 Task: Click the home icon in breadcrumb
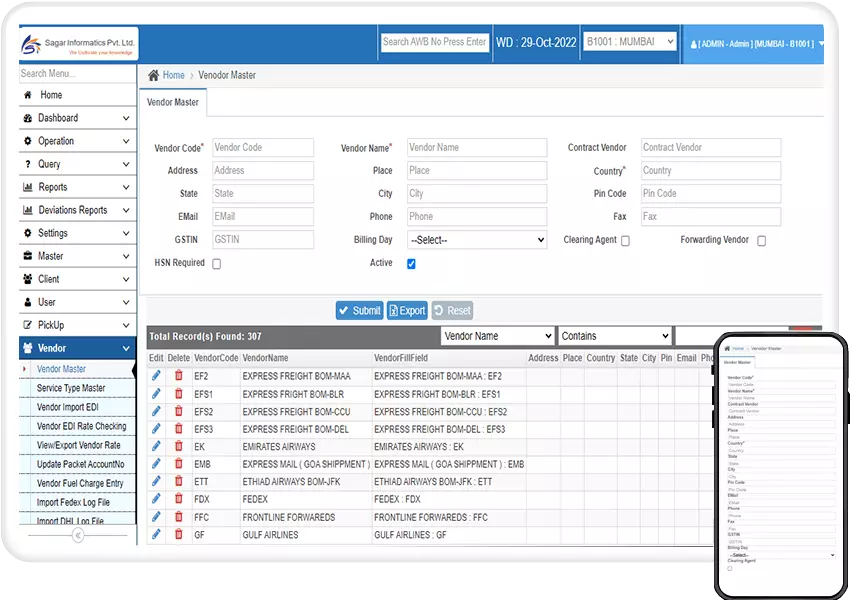(x=153, y=75)
